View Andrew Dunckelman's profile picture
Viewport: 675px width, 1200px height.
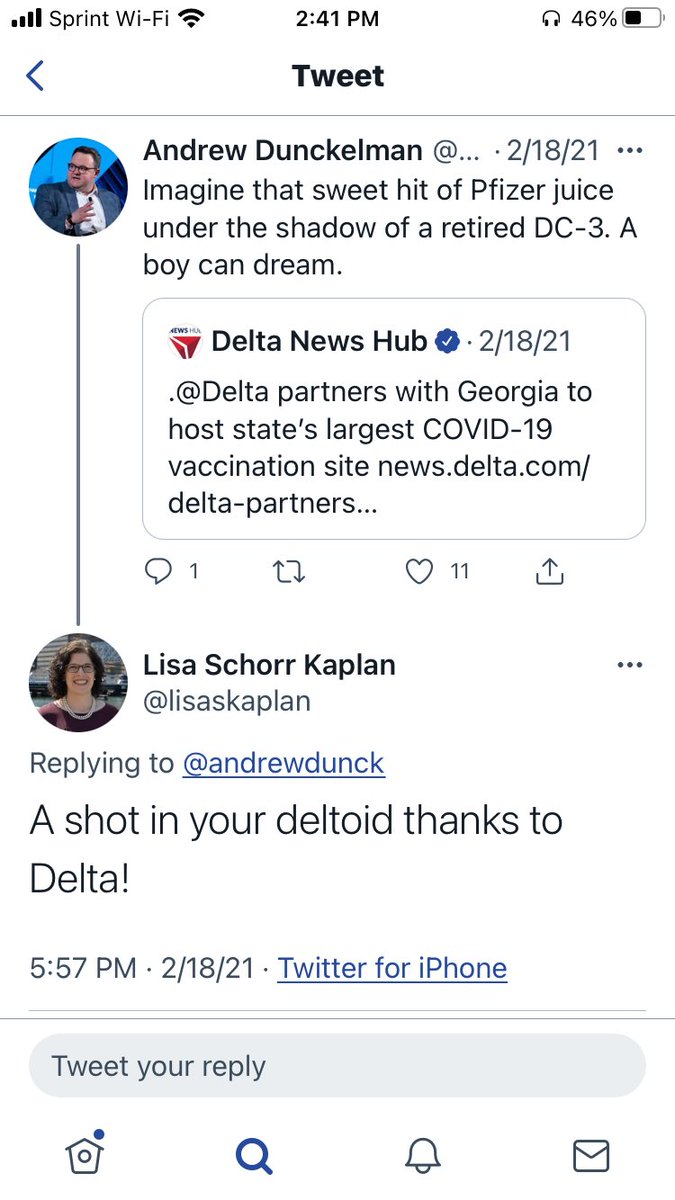pos(78,187)
